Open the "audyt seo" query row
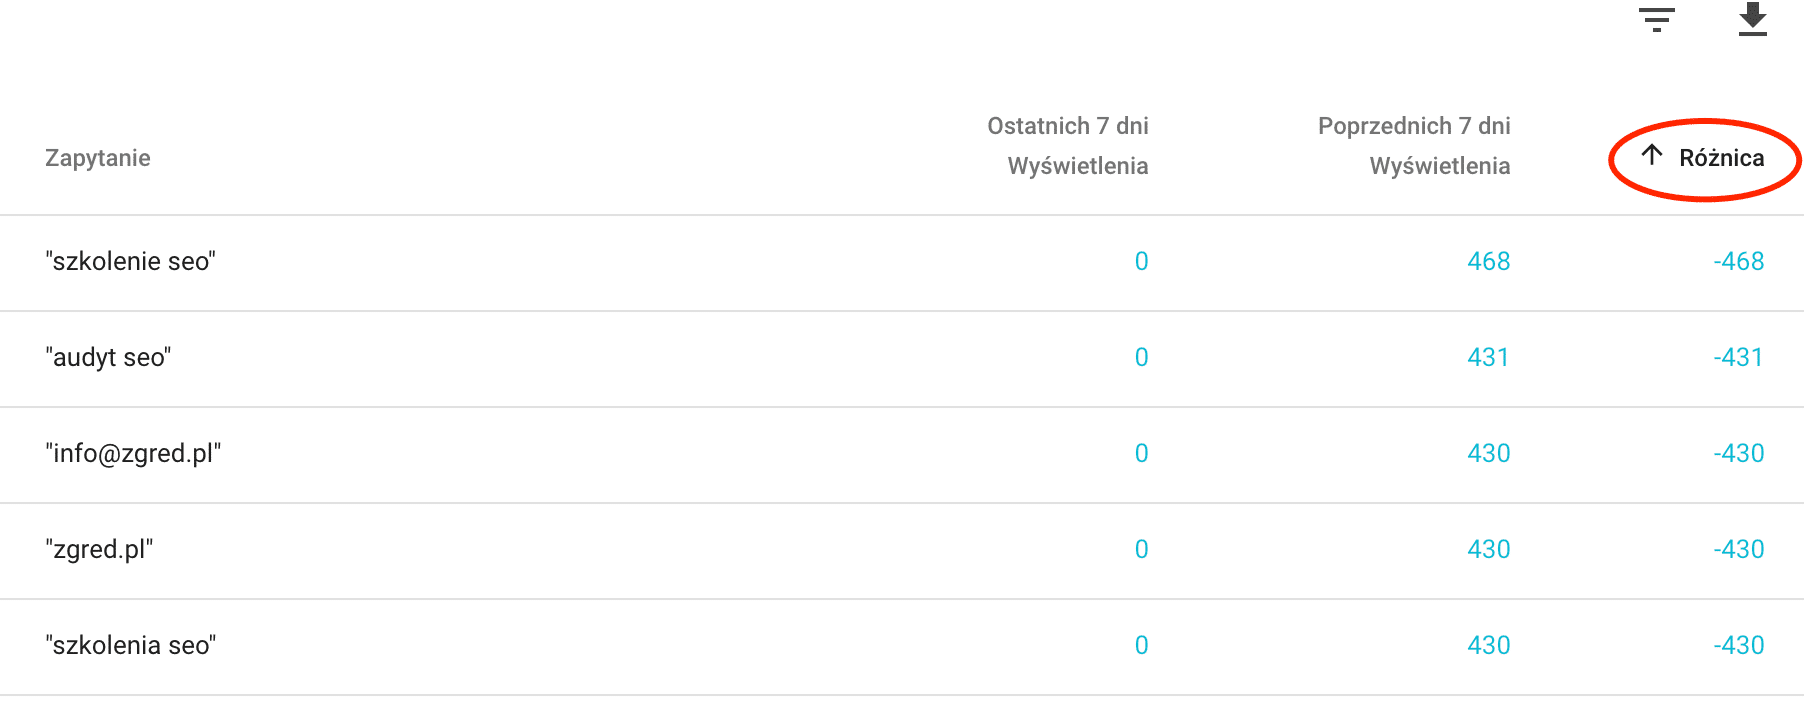 (x=109, y=358)
